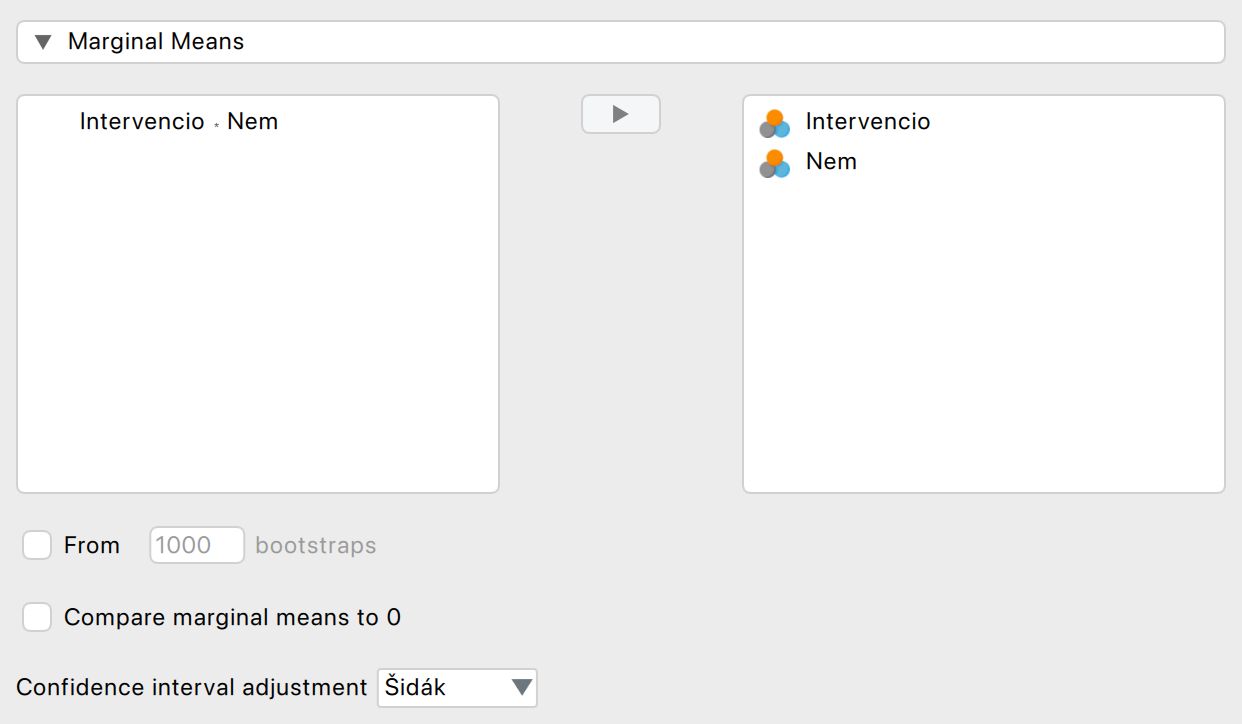
Task: Select the Intervencio * Nem interaction term
Action: coord(179,122)
